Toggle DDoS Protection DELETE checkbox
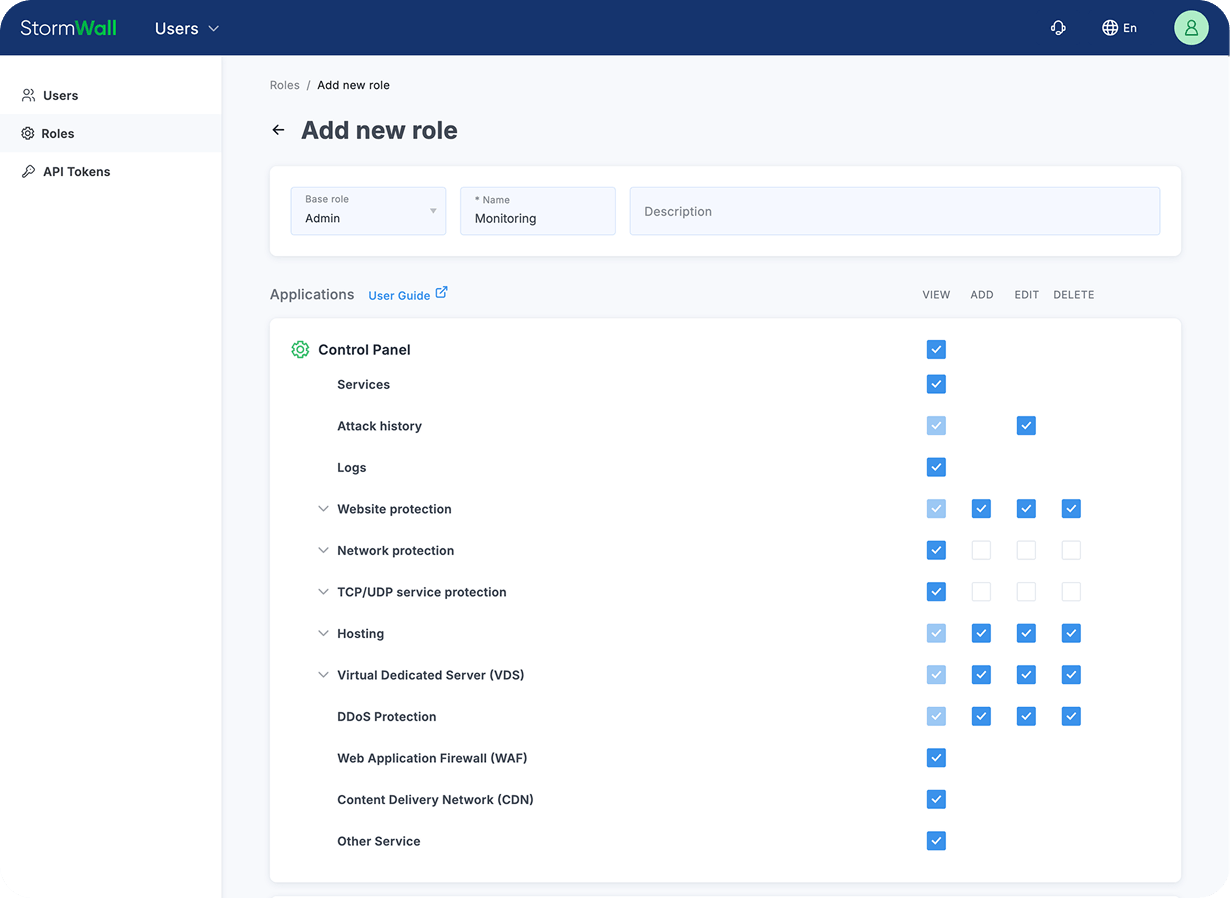The height and width of the screenshot is (898, 1230). [x=1071, y=716]
